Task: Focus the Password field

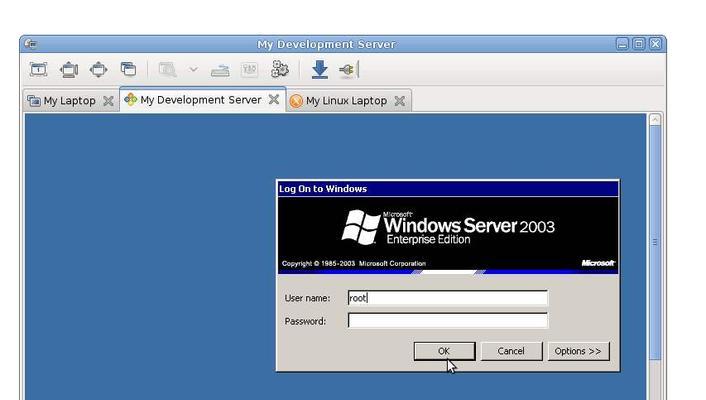Action: click(x=448, y=321)
